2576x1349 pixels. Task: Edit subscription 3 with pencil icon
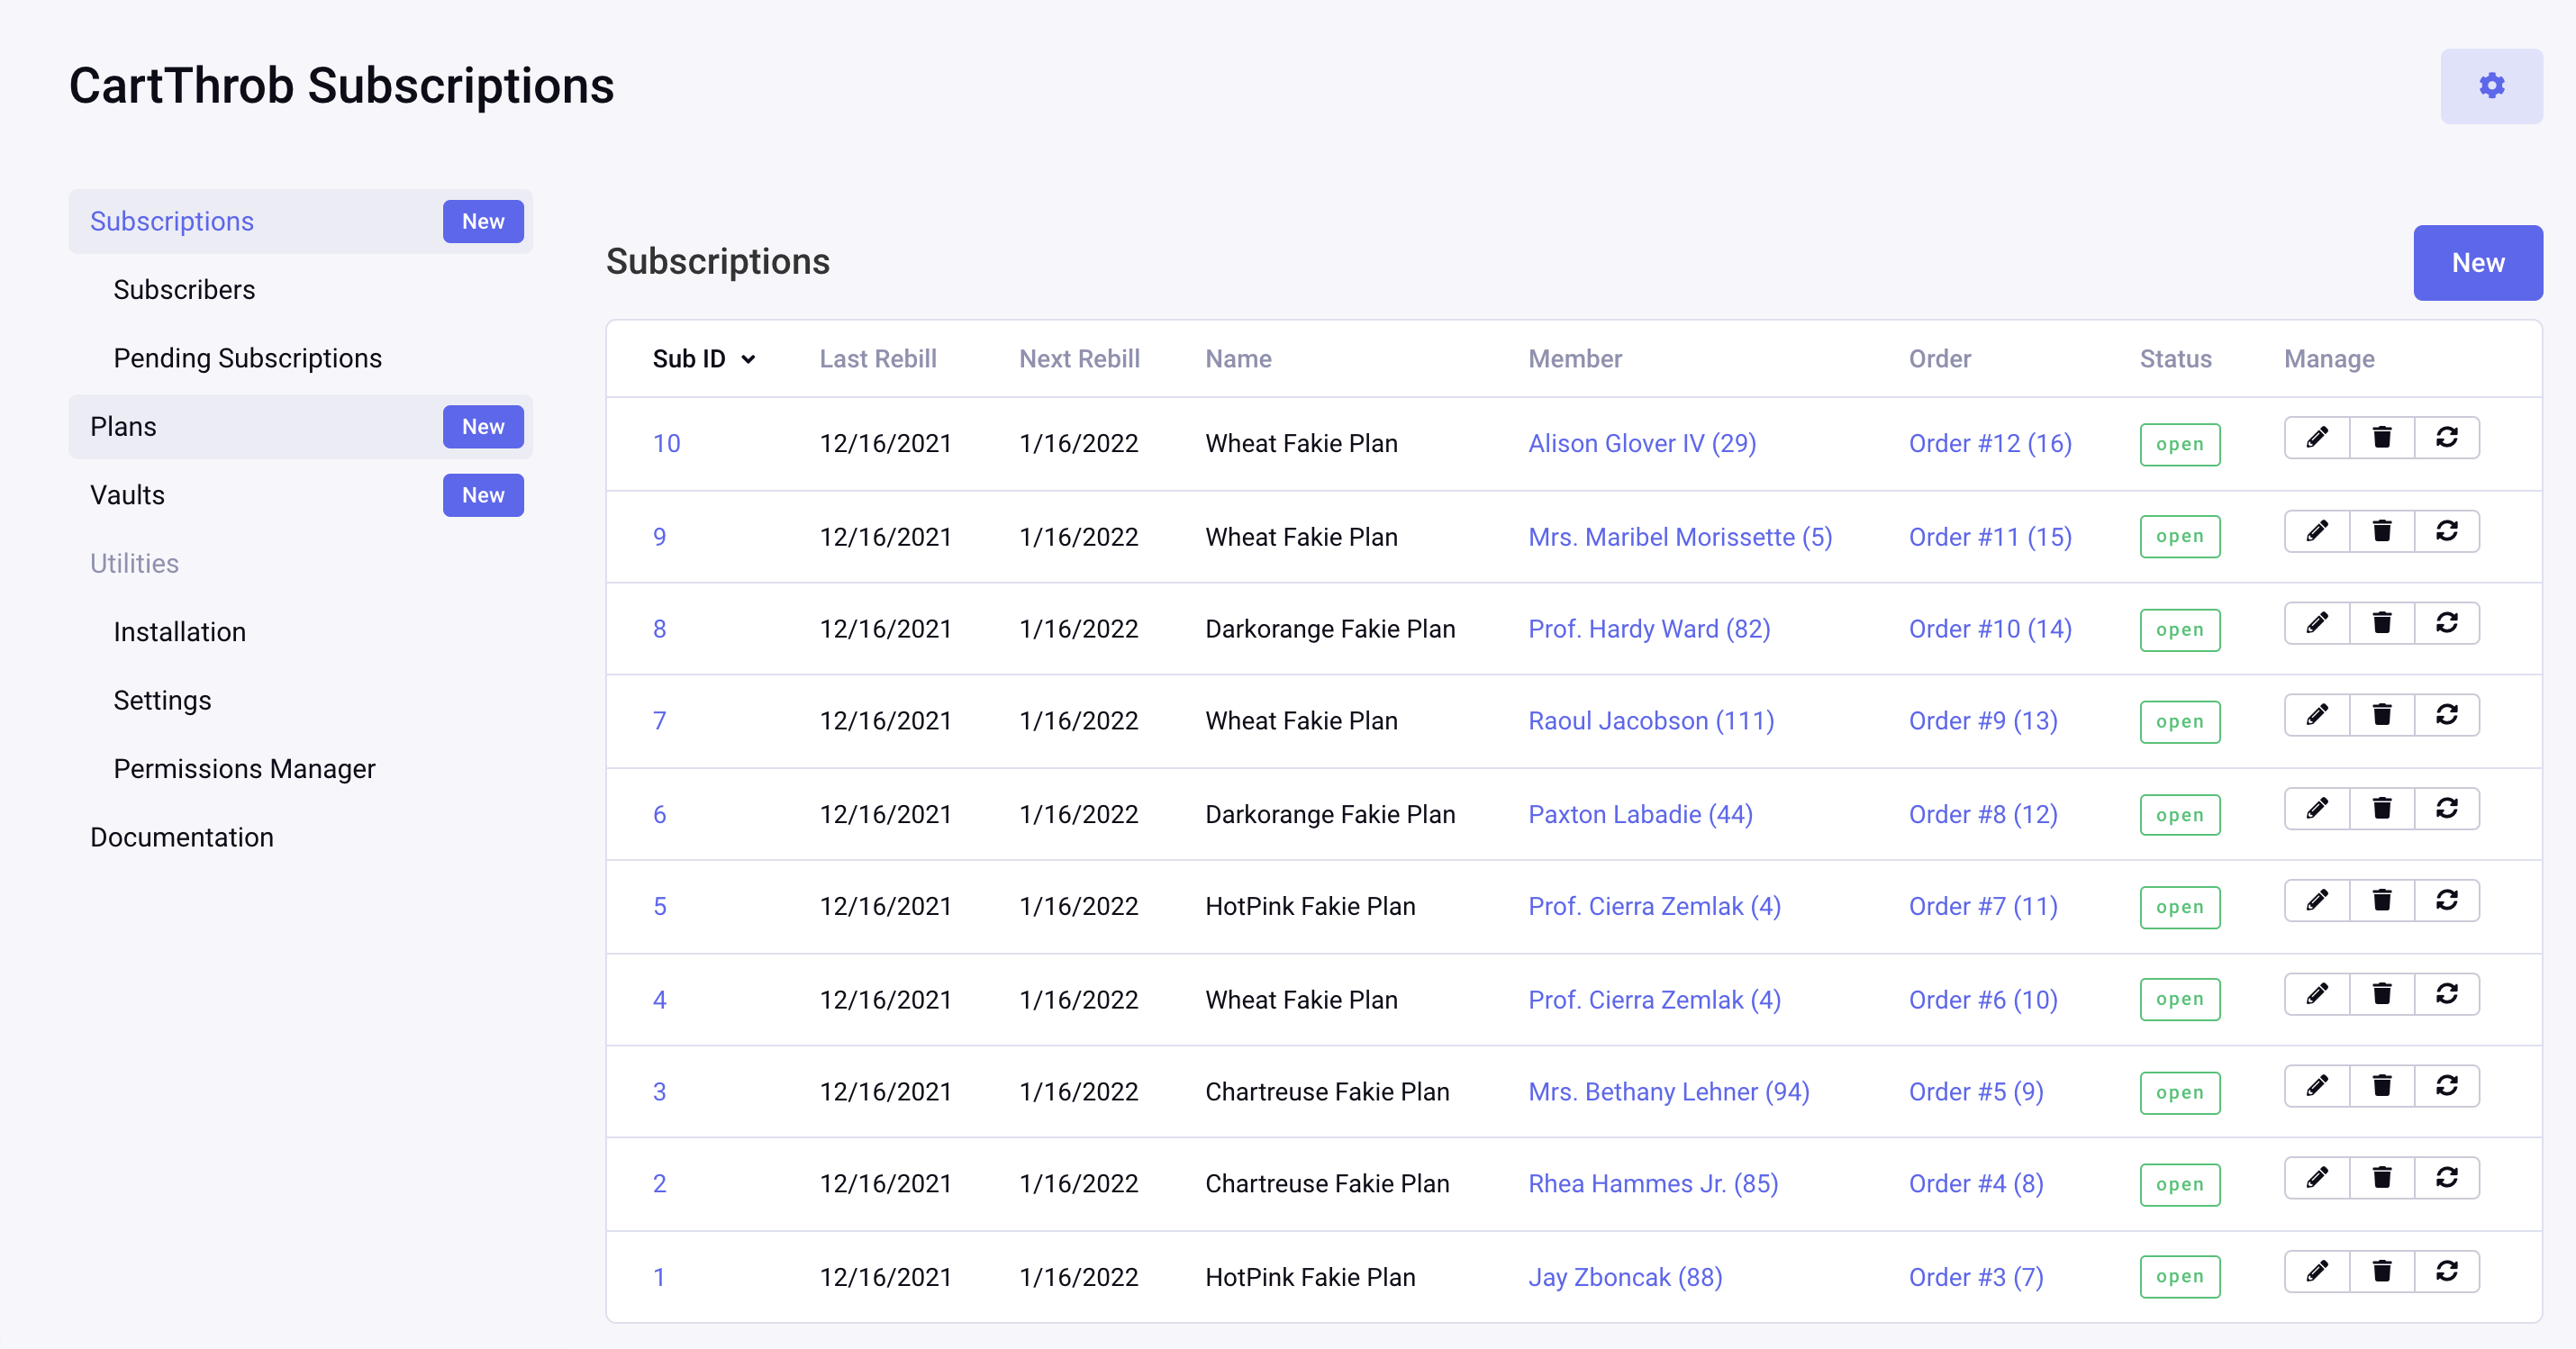[x=2317, y=1086]
